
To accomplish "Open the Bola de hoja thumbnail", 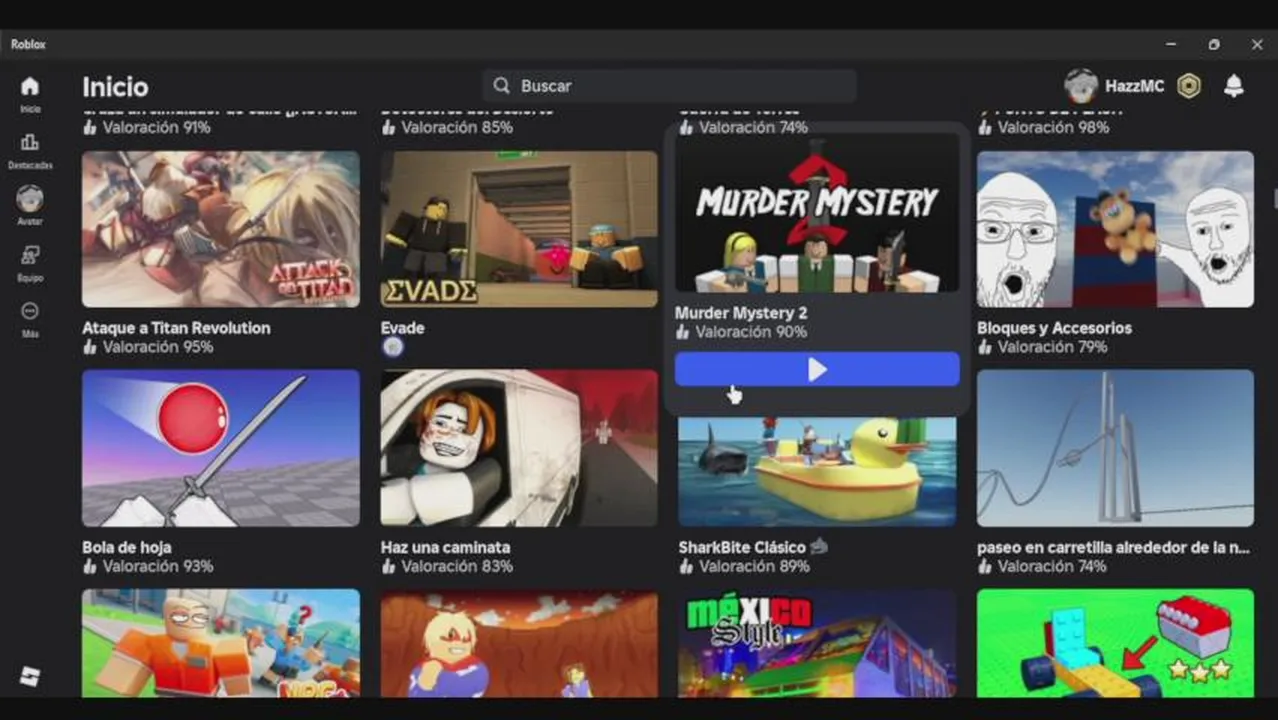I will click(221, 448).
